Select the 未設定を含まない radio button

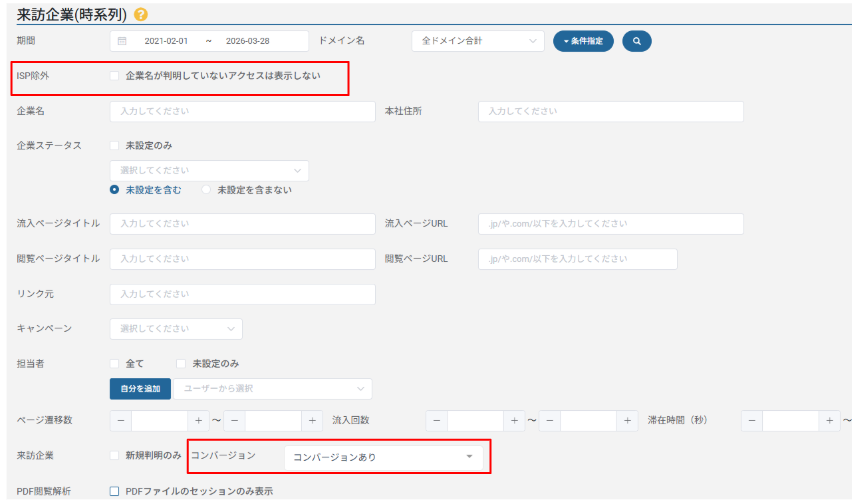[207, 189]
